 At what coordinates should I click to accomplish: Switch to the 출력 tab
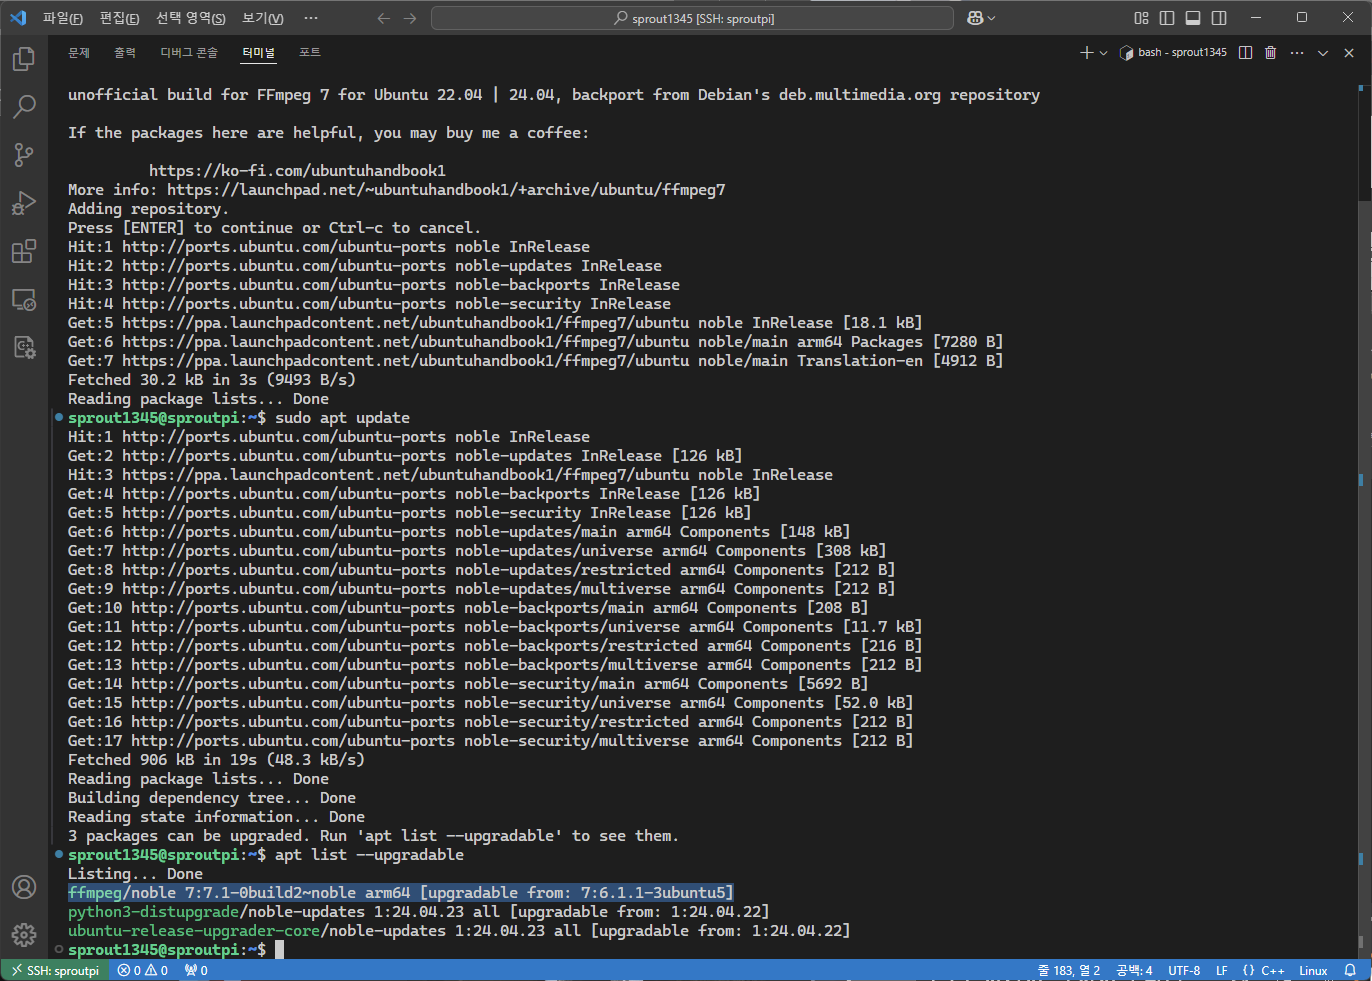click(125, 52)
